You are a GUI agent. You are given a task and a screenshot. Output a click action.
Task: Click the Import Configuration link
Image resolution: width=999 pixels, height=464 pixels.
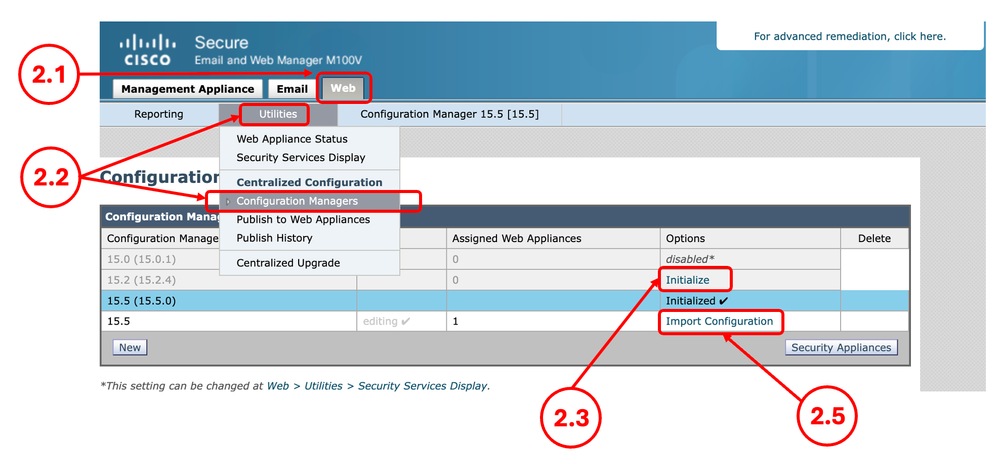point(719,321)
